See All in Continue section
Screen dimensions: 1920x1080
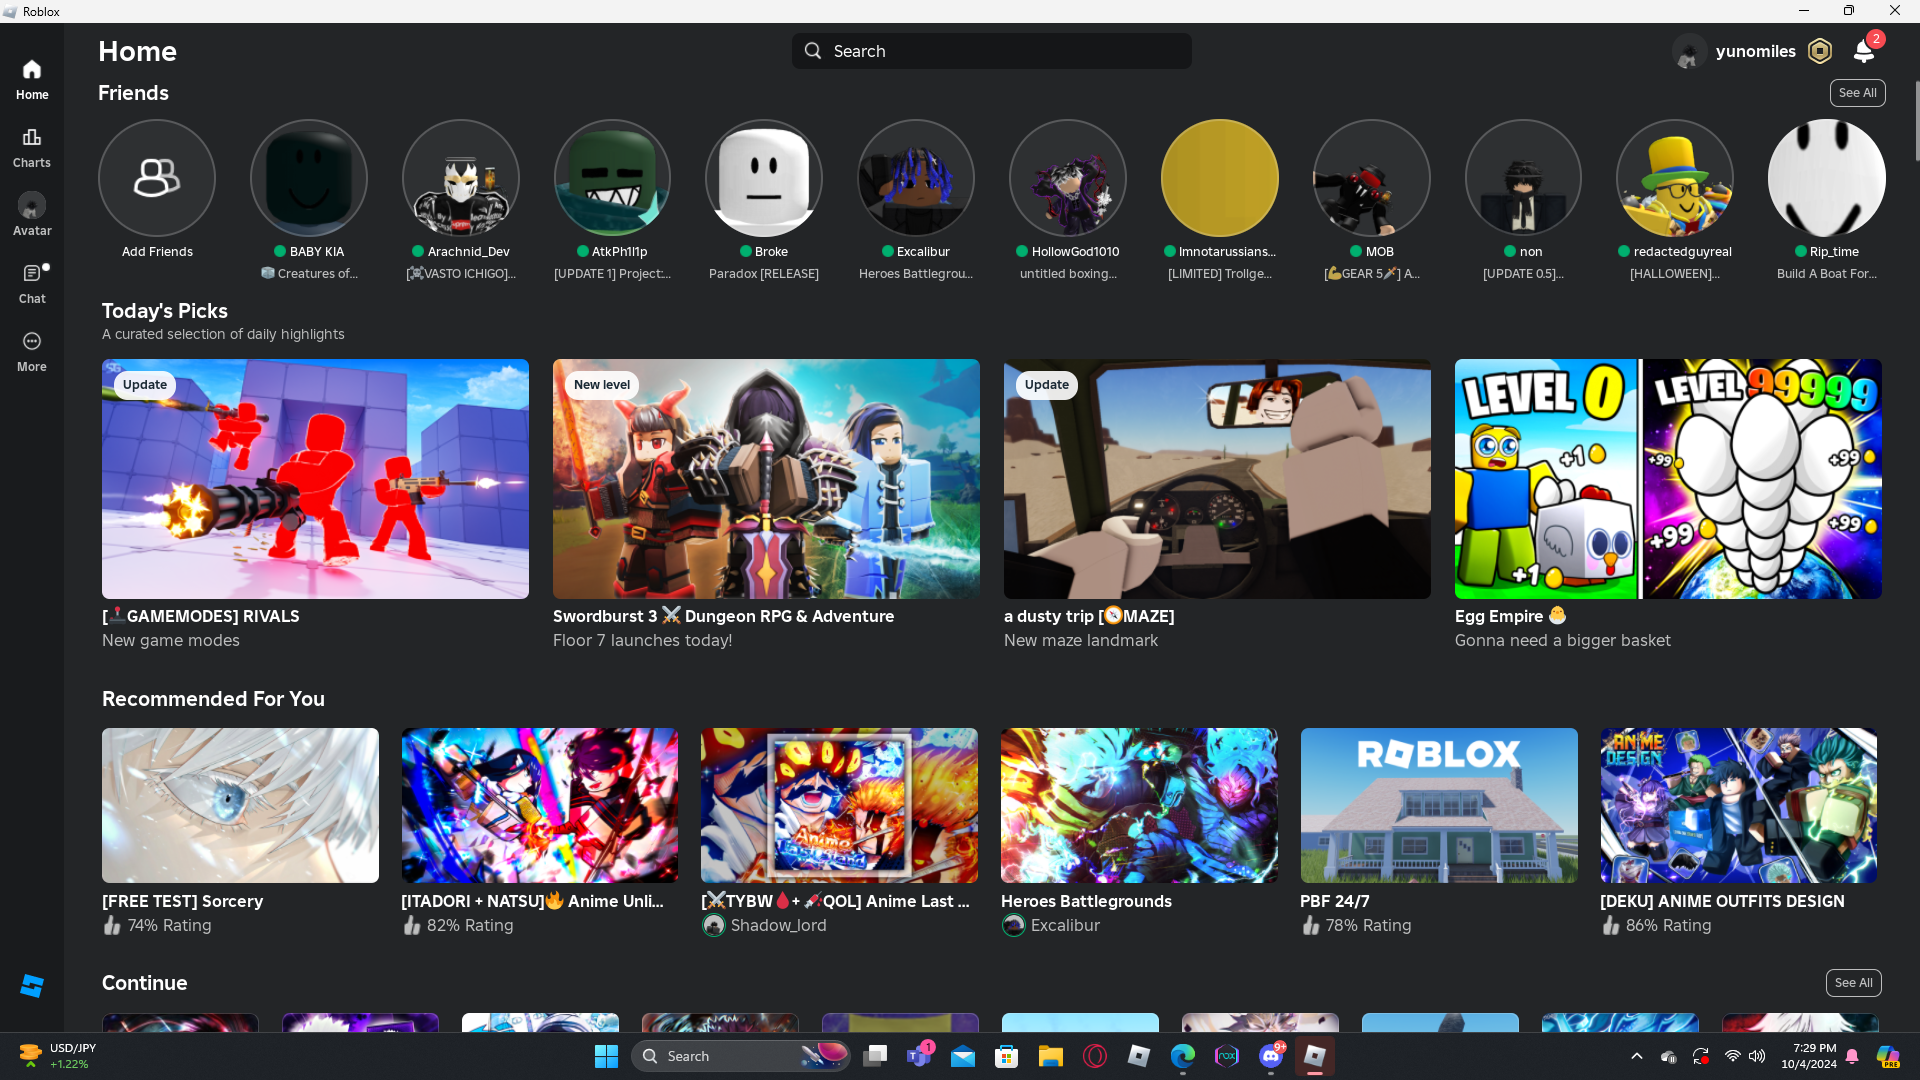(x=1854, y=983)
